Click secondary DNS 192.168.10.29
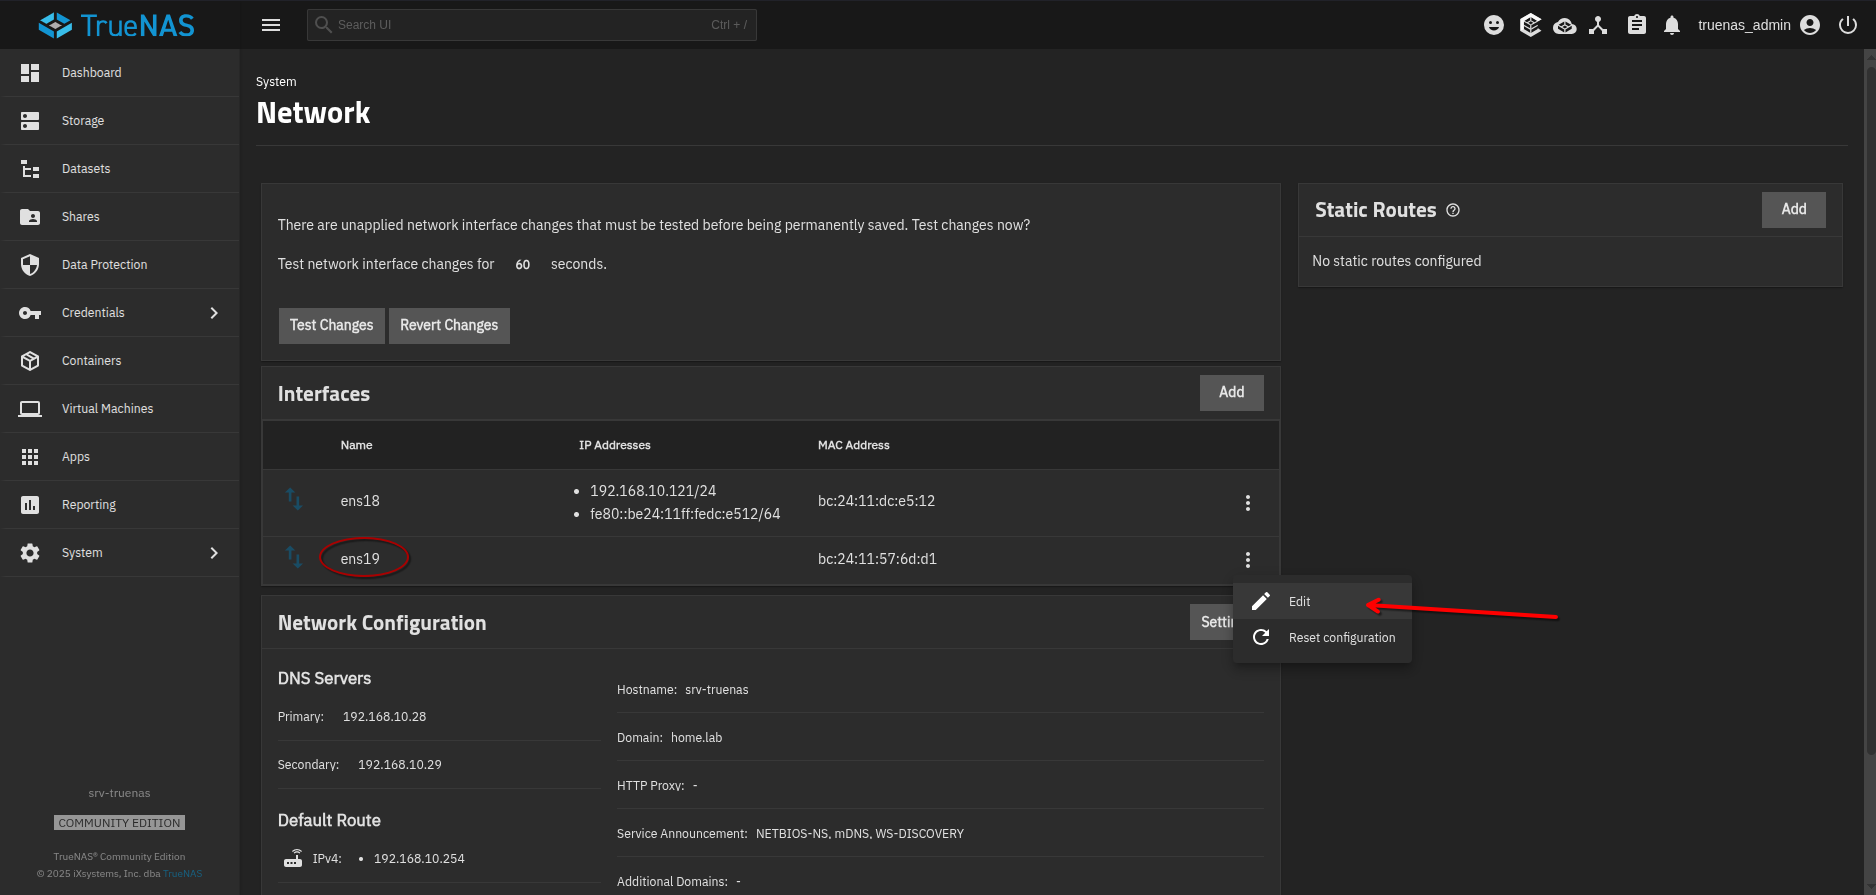1876x895 pixels. pos(399,765)
